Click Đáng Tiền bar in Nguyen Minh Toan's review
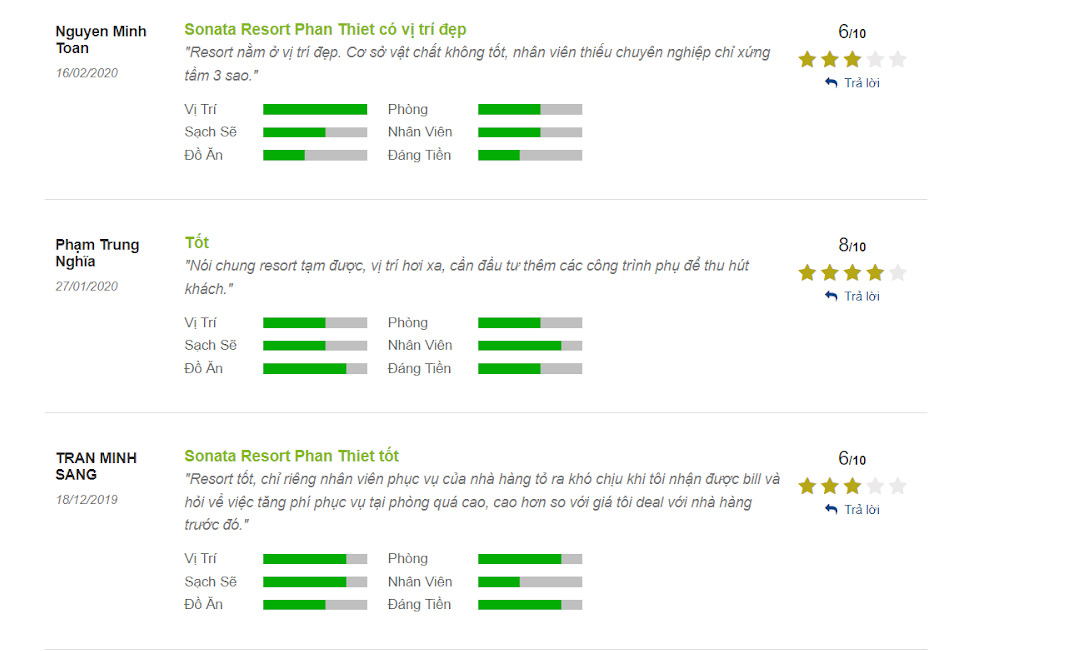The image size is (1084, 651). click(x=530, y=156)
